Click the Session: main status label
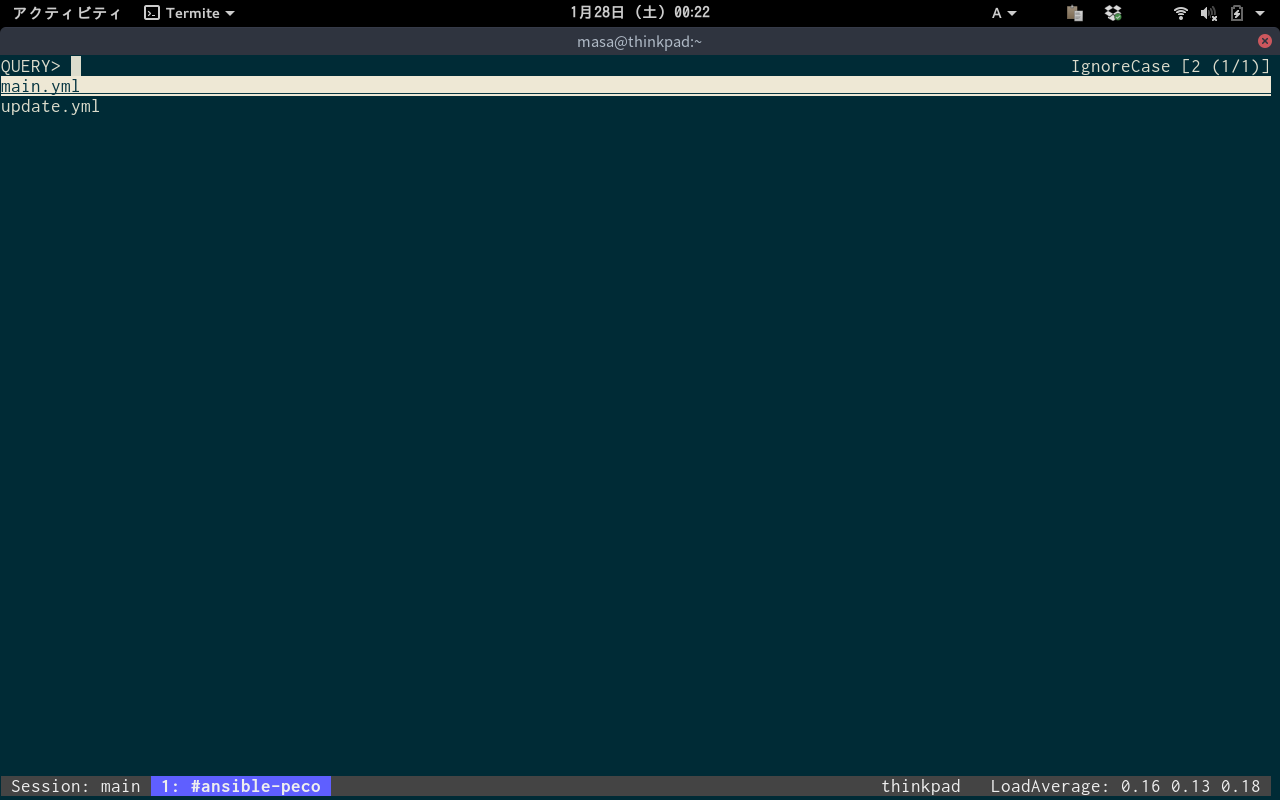 (76, 786)
